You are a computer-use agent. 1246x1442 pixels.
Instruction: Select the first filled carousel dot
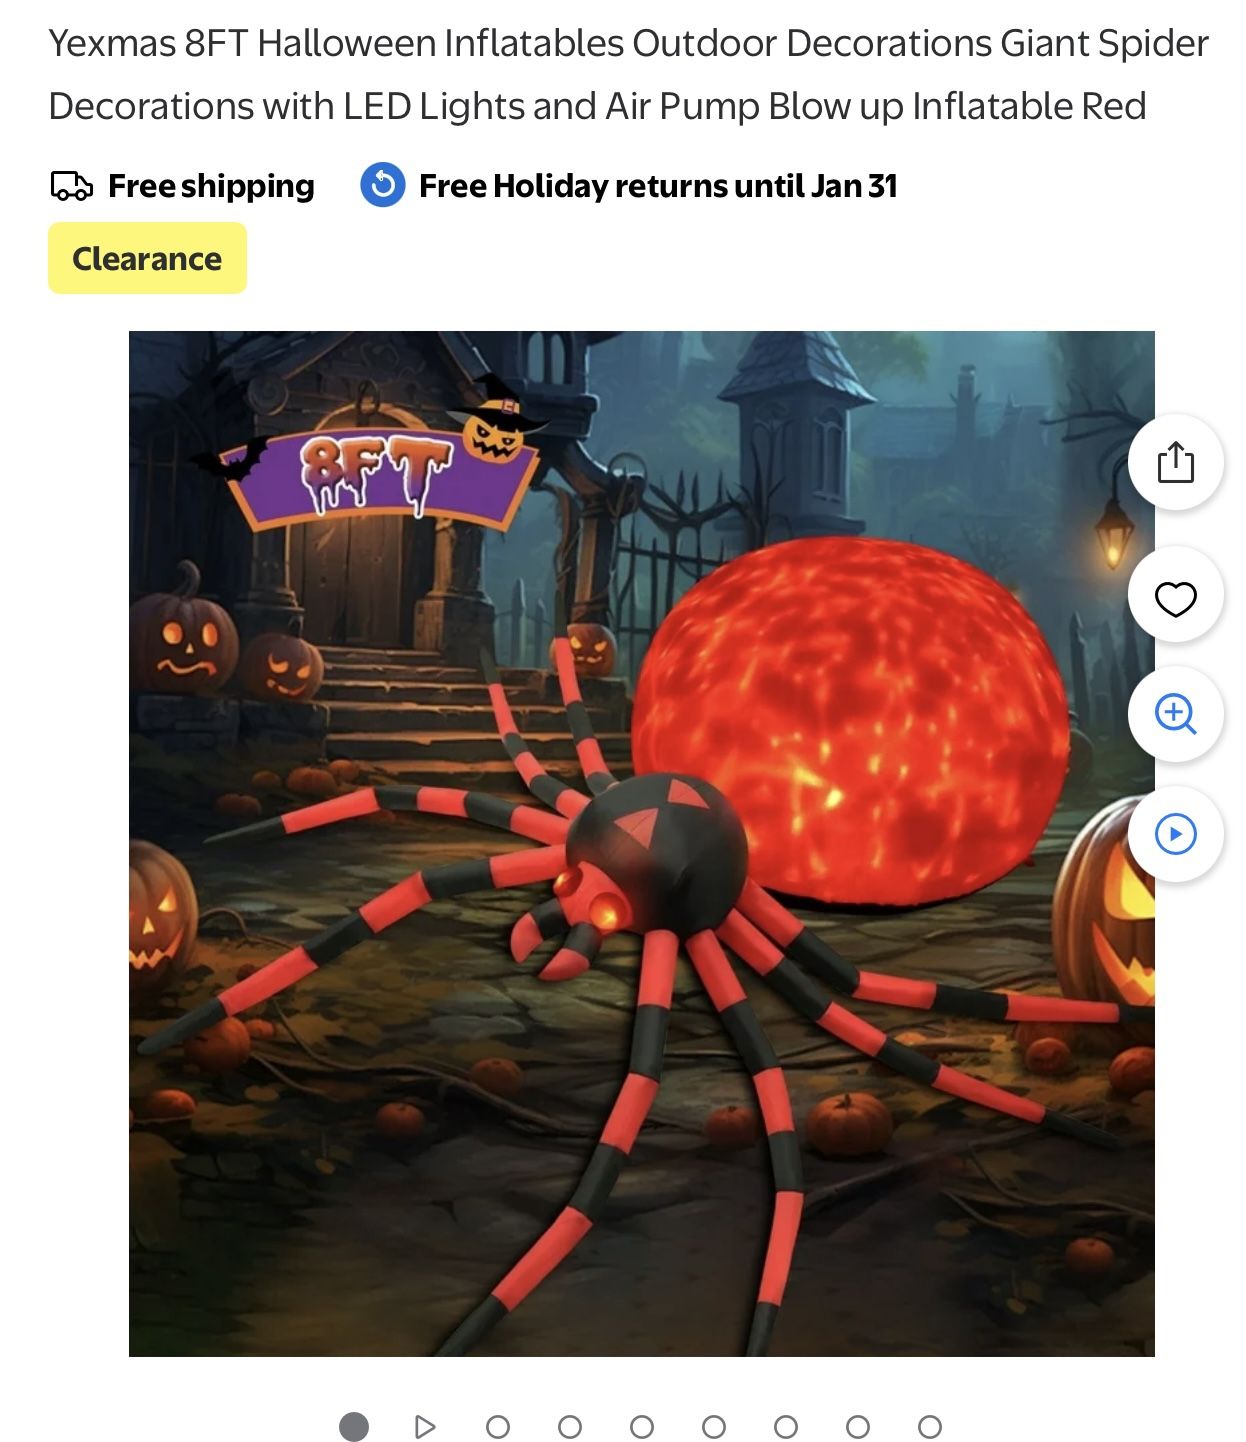point(354,1426)
